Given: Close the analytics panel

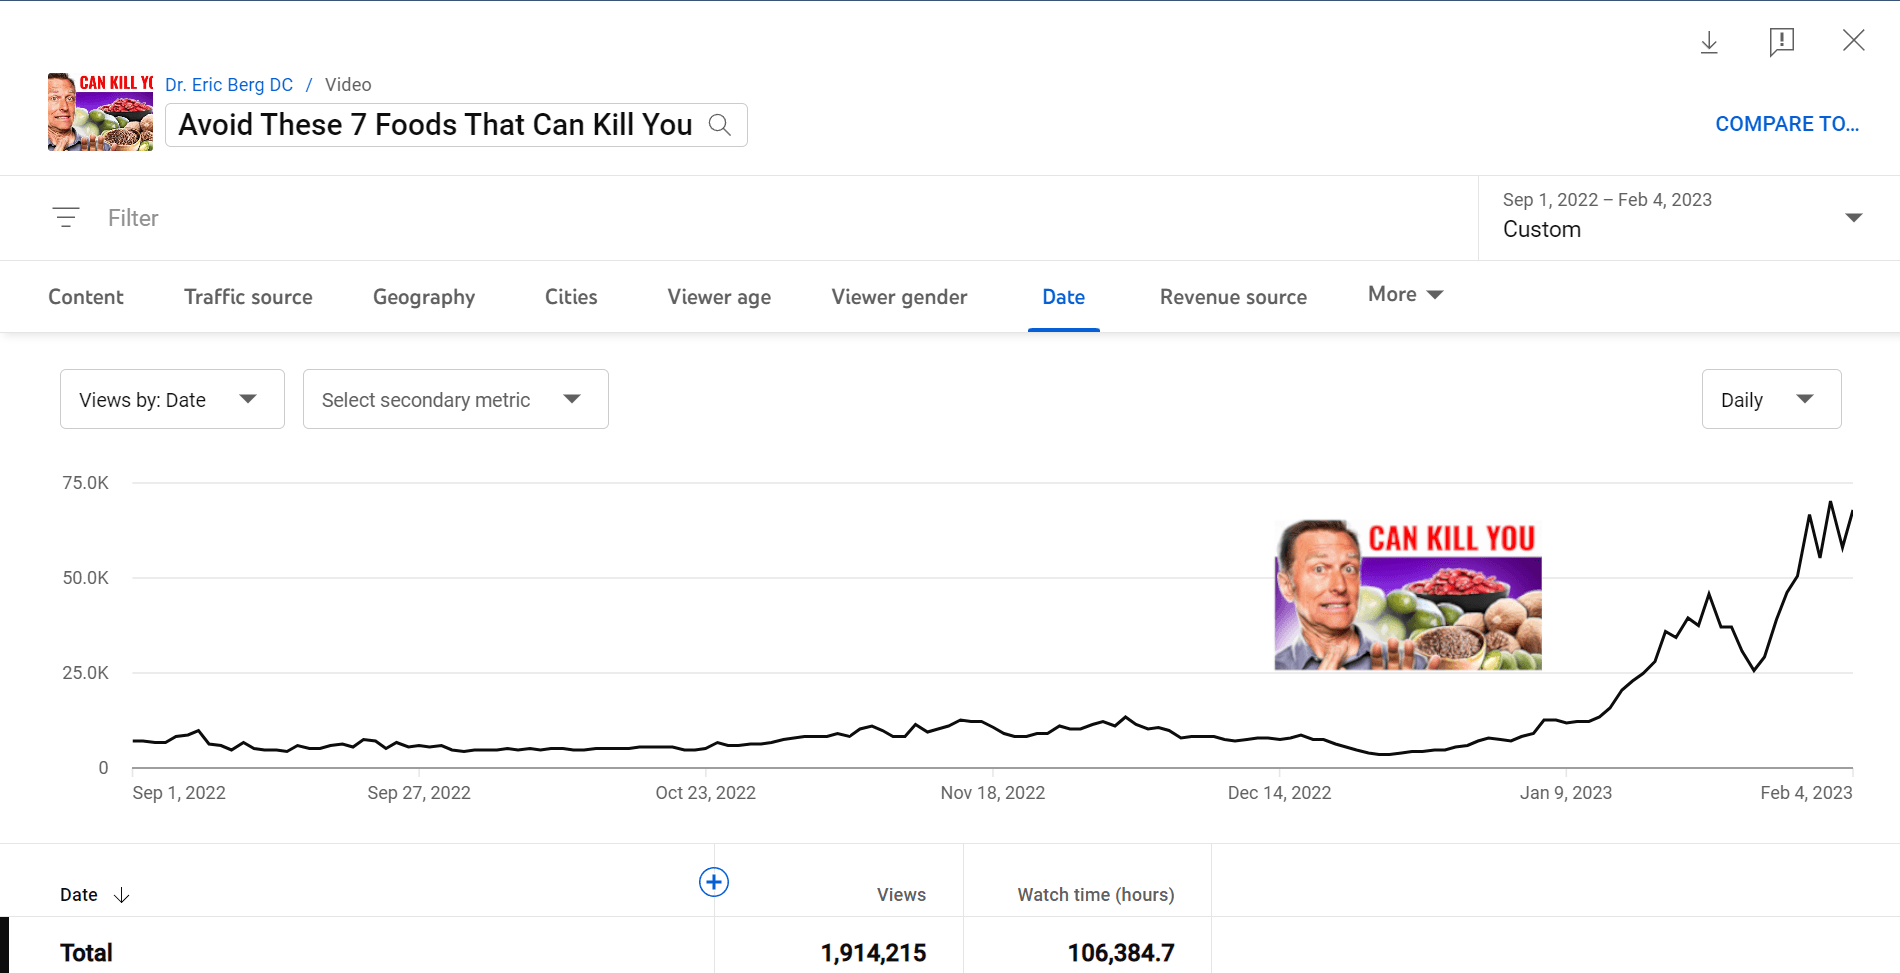Looking at the screenshot, I should [x=1853, y=41].
